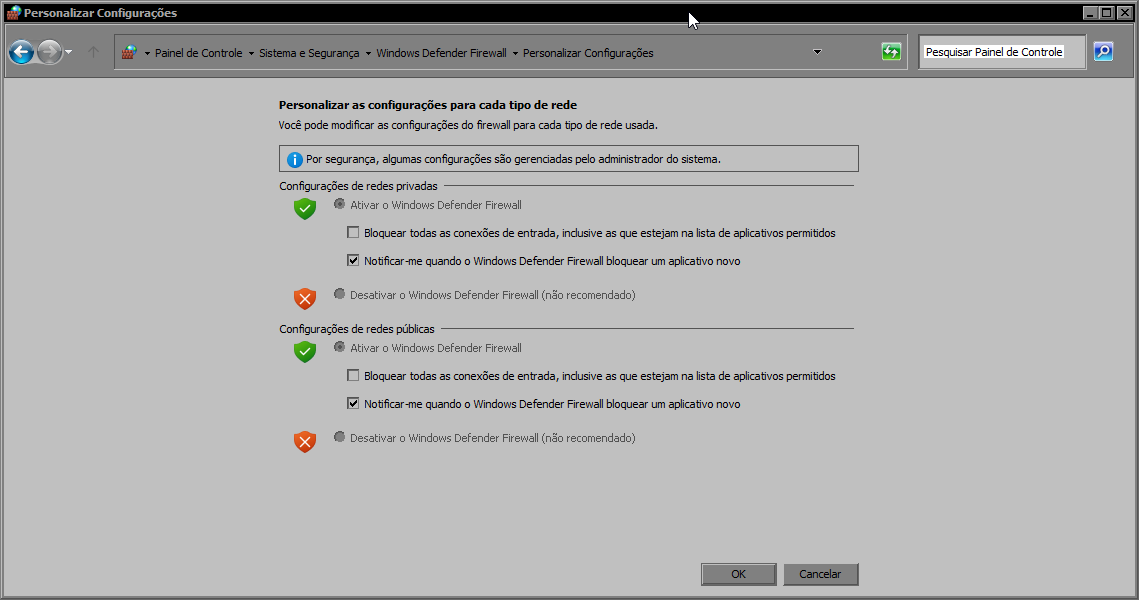Image resolution: width=1139 pixels, height=600 pixels.
Task: Click red shield icon under private networks
Action: point(305,299)
